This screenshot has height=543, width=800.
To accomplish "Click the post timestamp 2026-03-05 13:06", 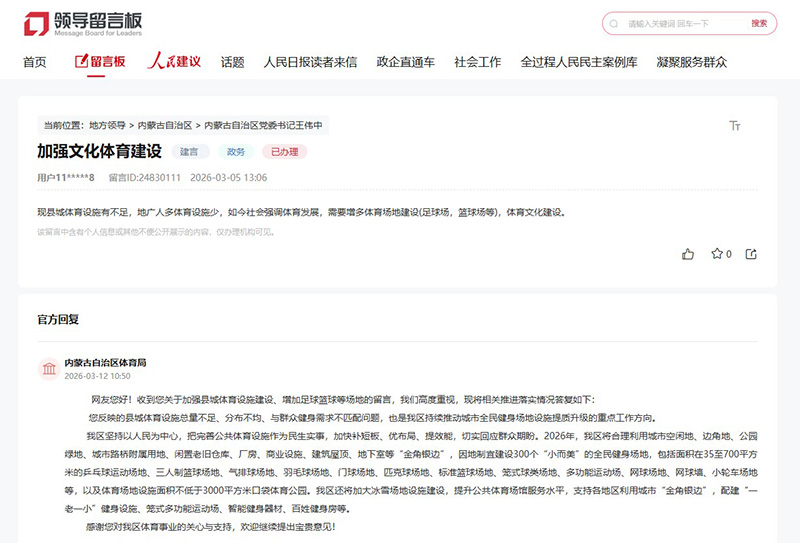I will [229, 178].
